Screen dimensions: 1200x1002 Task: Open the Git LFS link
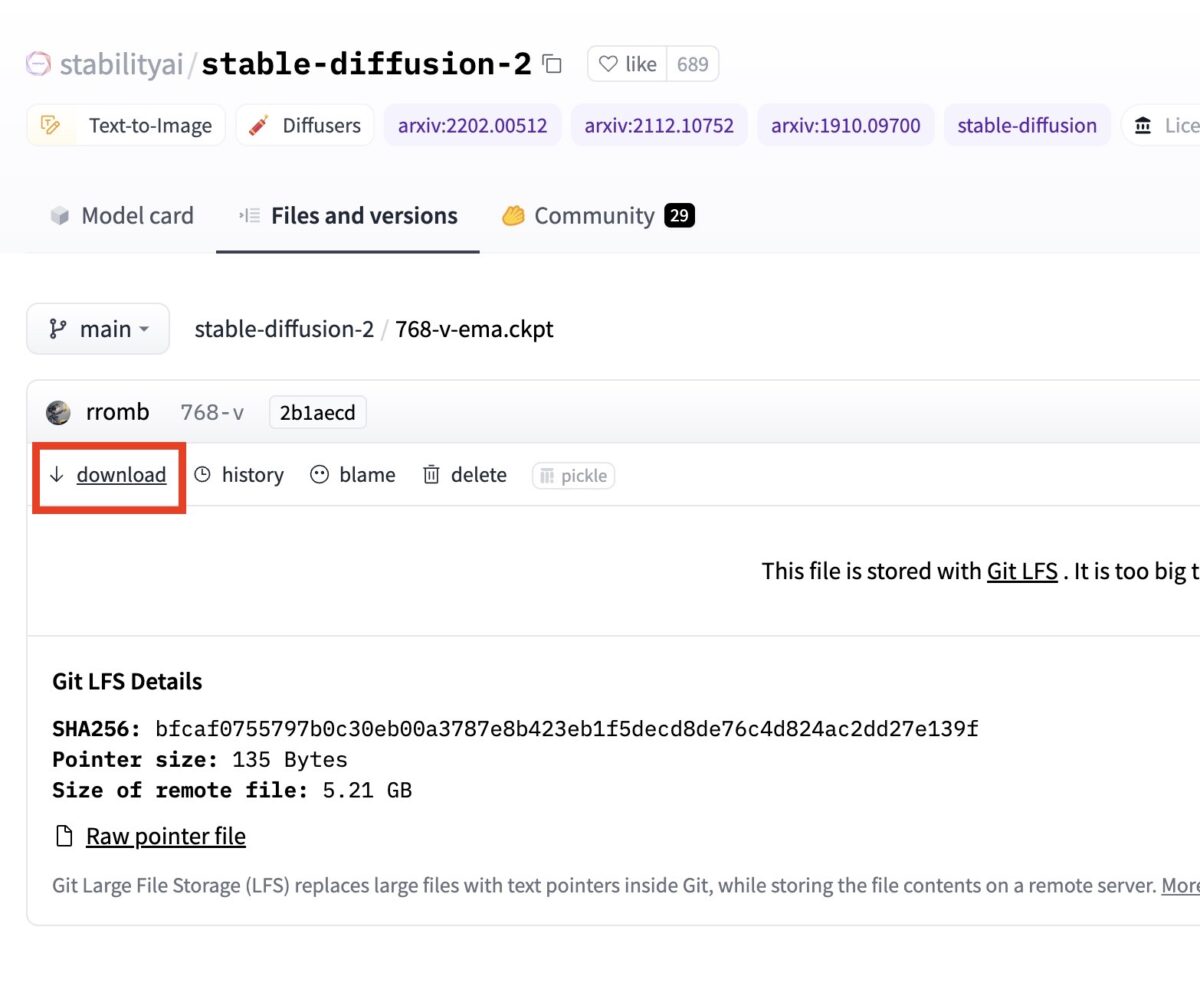pos(1022,571)
